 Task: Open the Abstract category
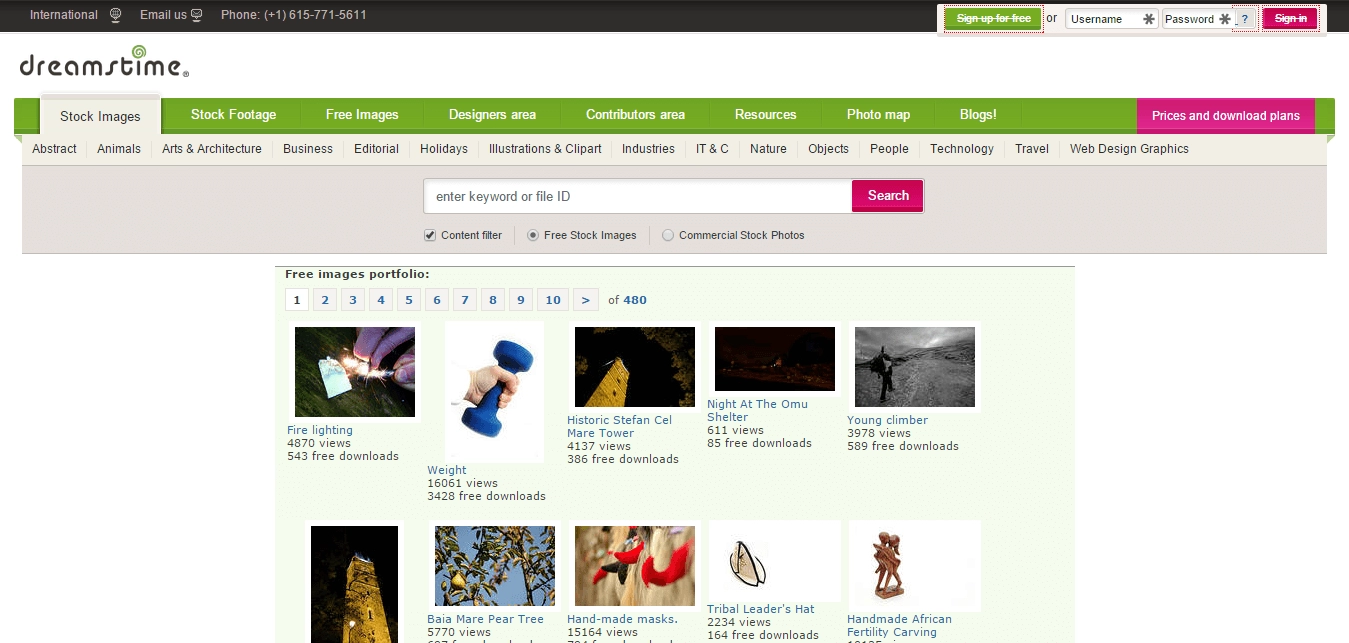point(54,149)
